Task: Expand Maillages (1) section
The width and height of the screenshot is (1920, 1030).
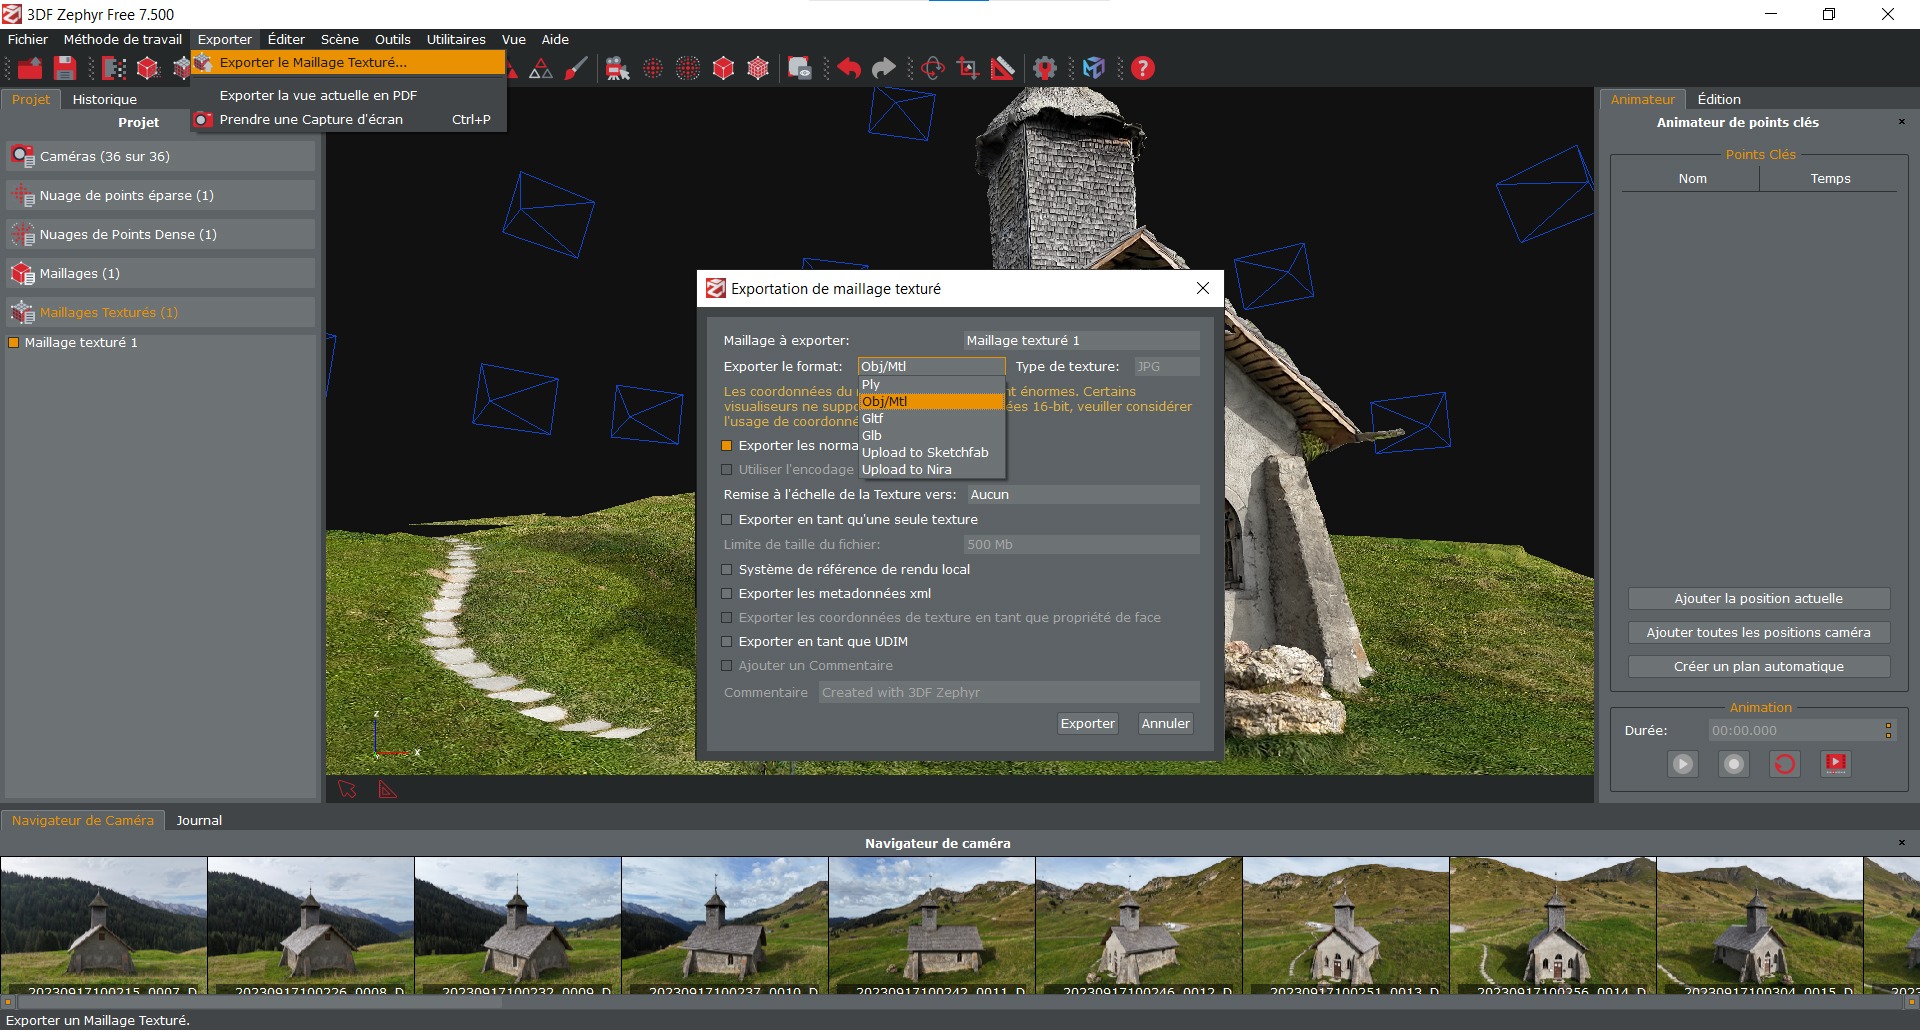Action: pyautogui.click(x=160, y=274)
